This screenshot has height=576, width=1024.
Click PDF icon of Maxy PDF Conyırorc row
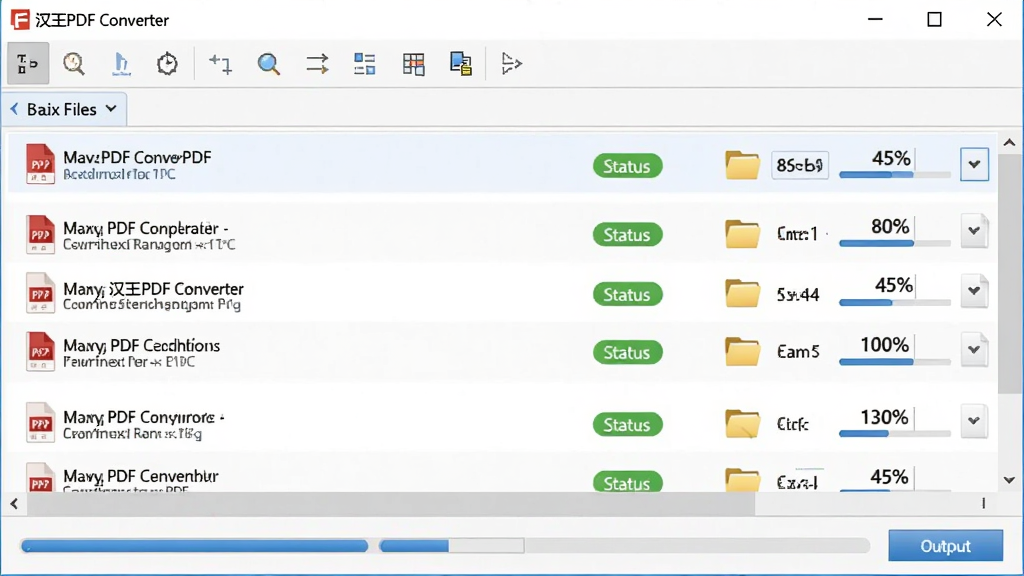pos(40,423)
